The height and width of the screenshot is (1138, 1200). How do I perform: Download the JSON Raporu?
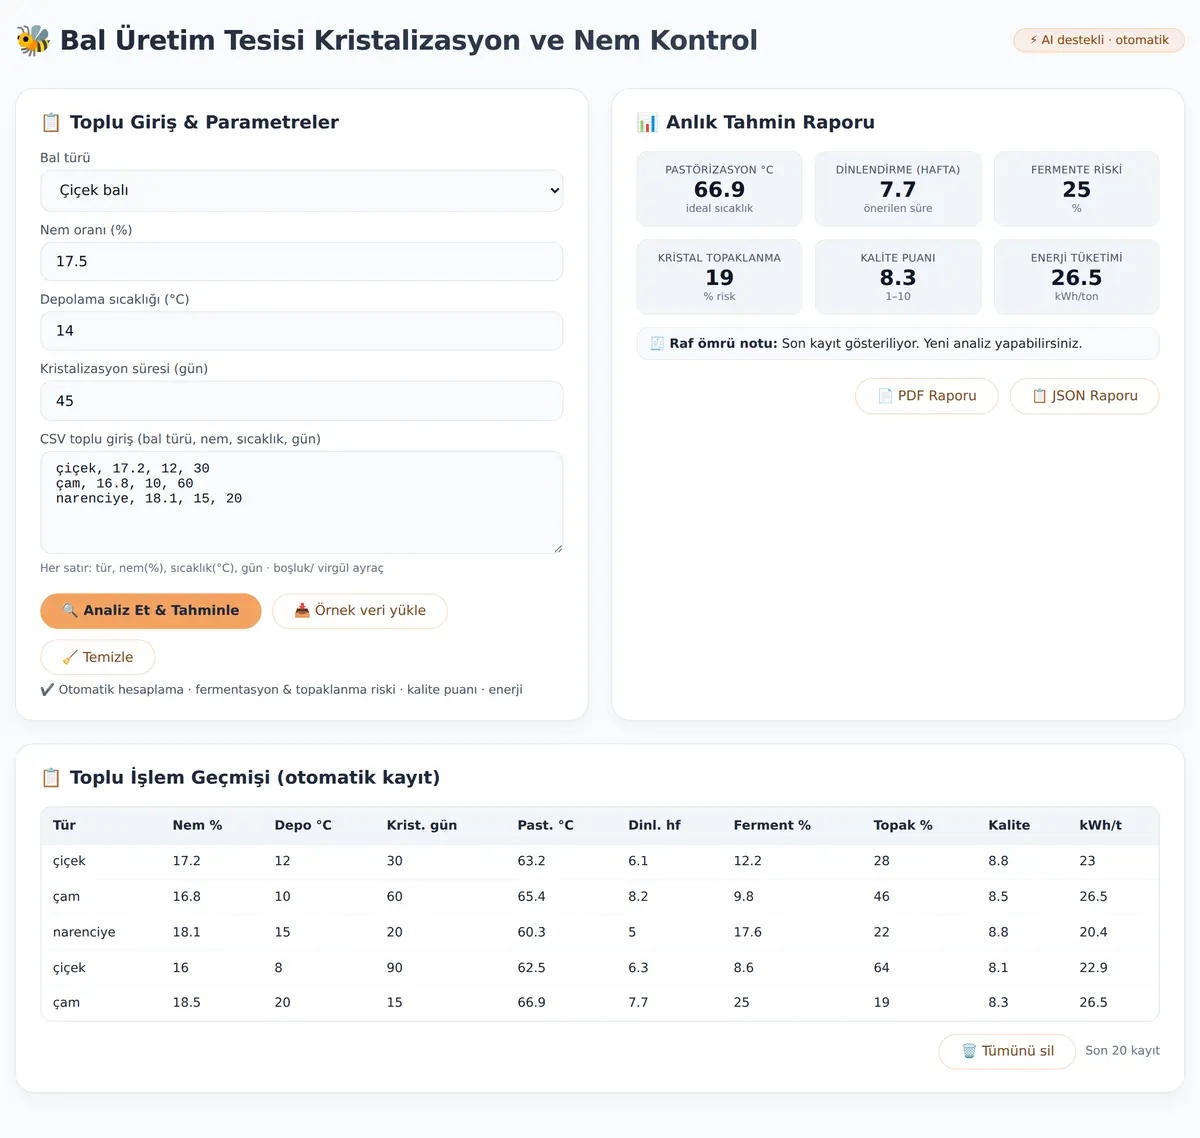[x=1085, y=396]
